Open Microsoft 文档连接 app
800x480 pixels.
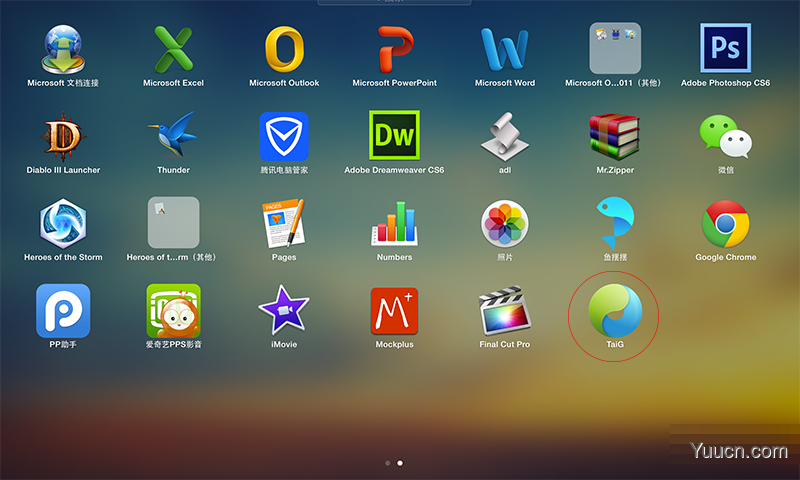click(63, 49)
